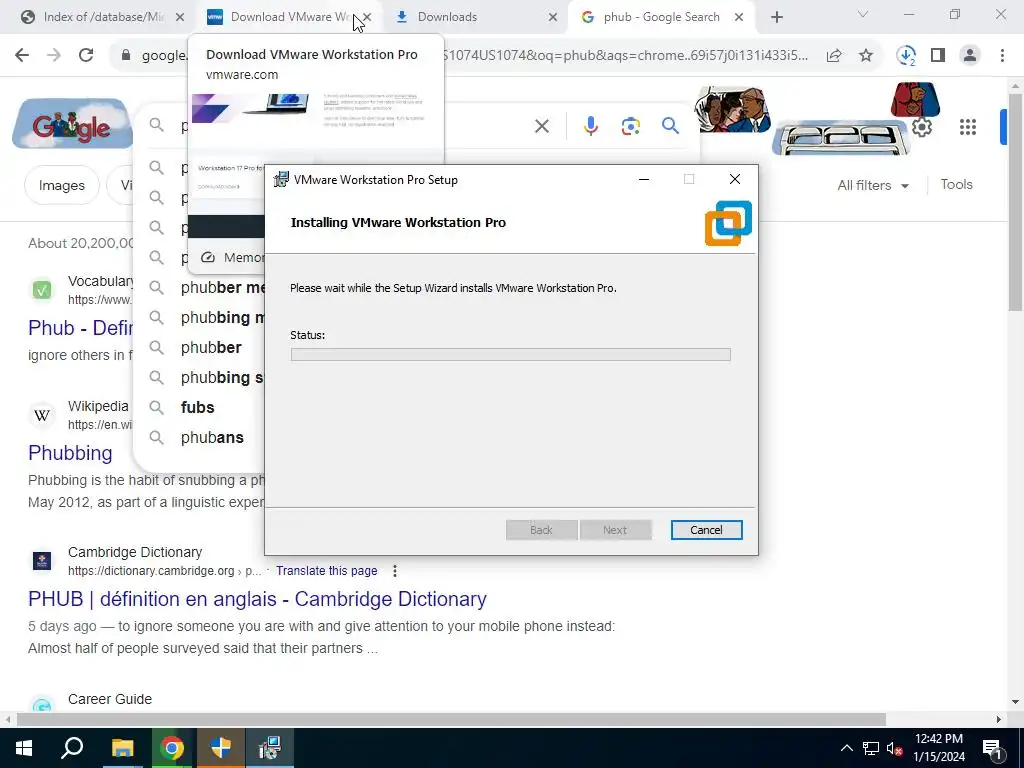Go back with Chrome back arrow

[22, 56]
